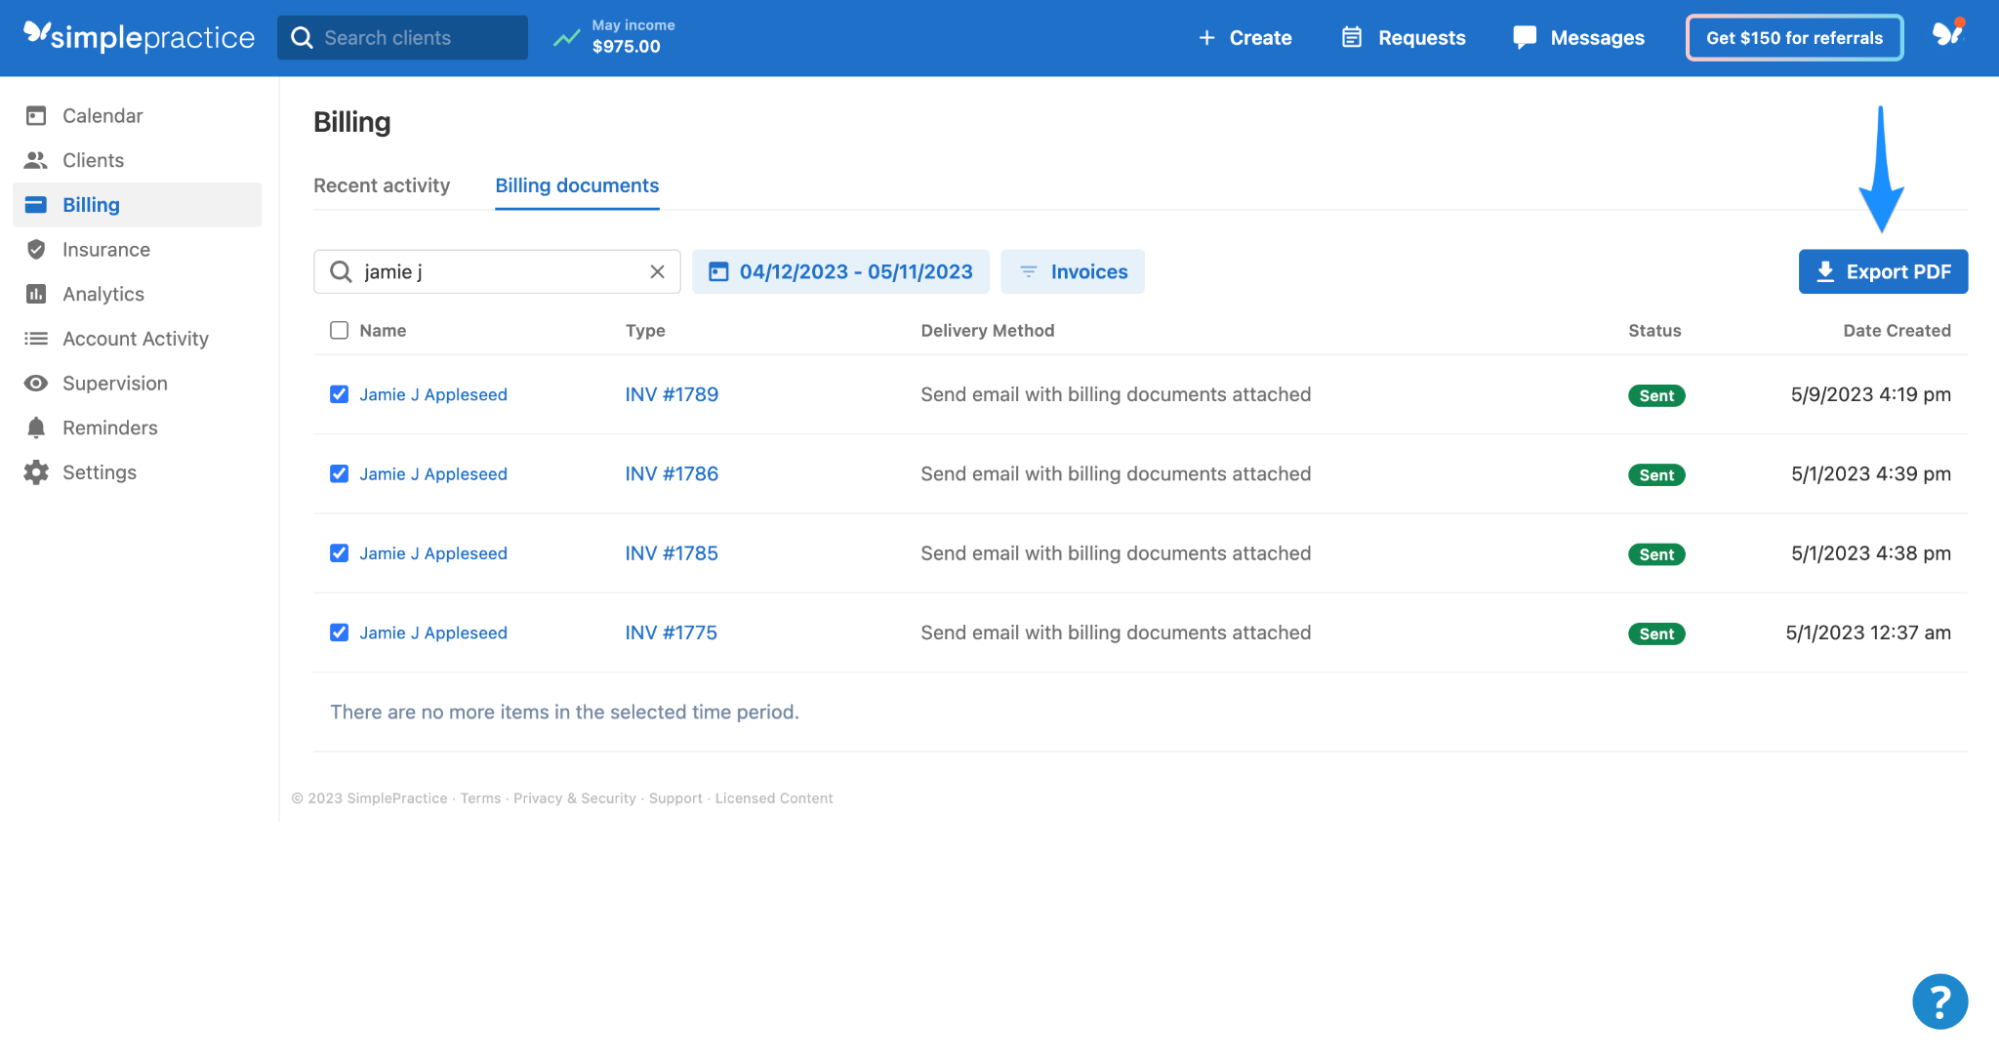This screenshot has width=1999, height=1051.
Task: Toggle the select-all Name checkbox
Action: [x=339, y=330]
